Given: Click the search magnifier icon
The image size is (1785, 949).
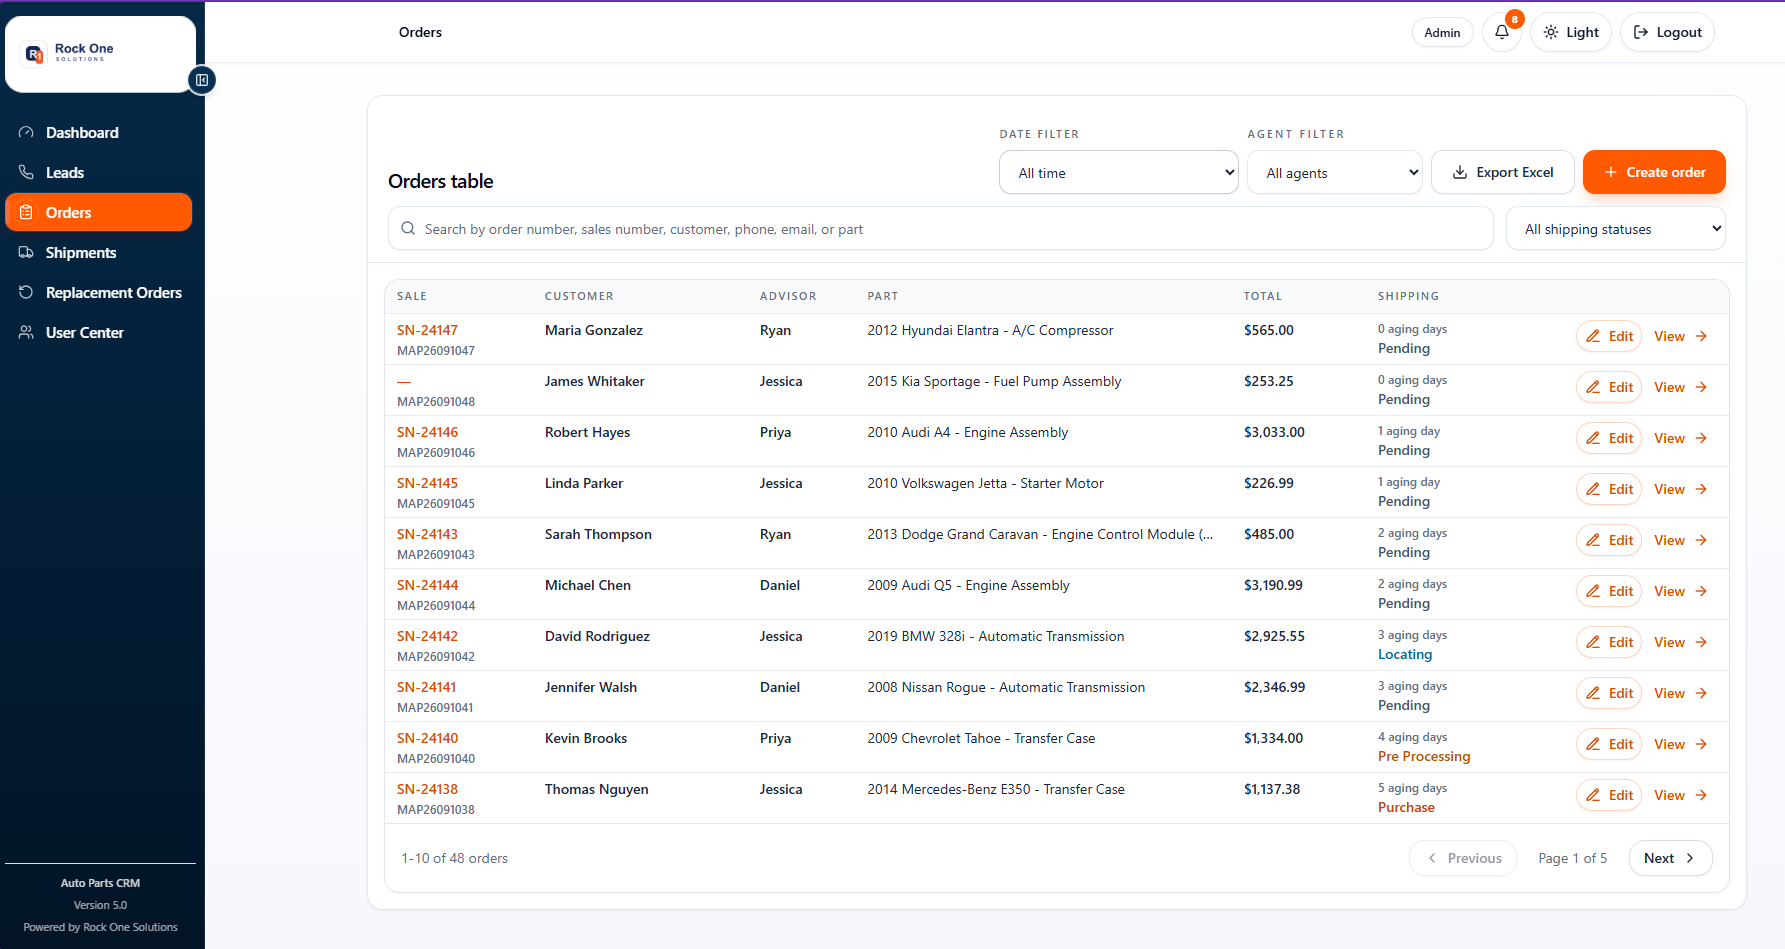Looking at the screenshot, I should pos(408,228).
